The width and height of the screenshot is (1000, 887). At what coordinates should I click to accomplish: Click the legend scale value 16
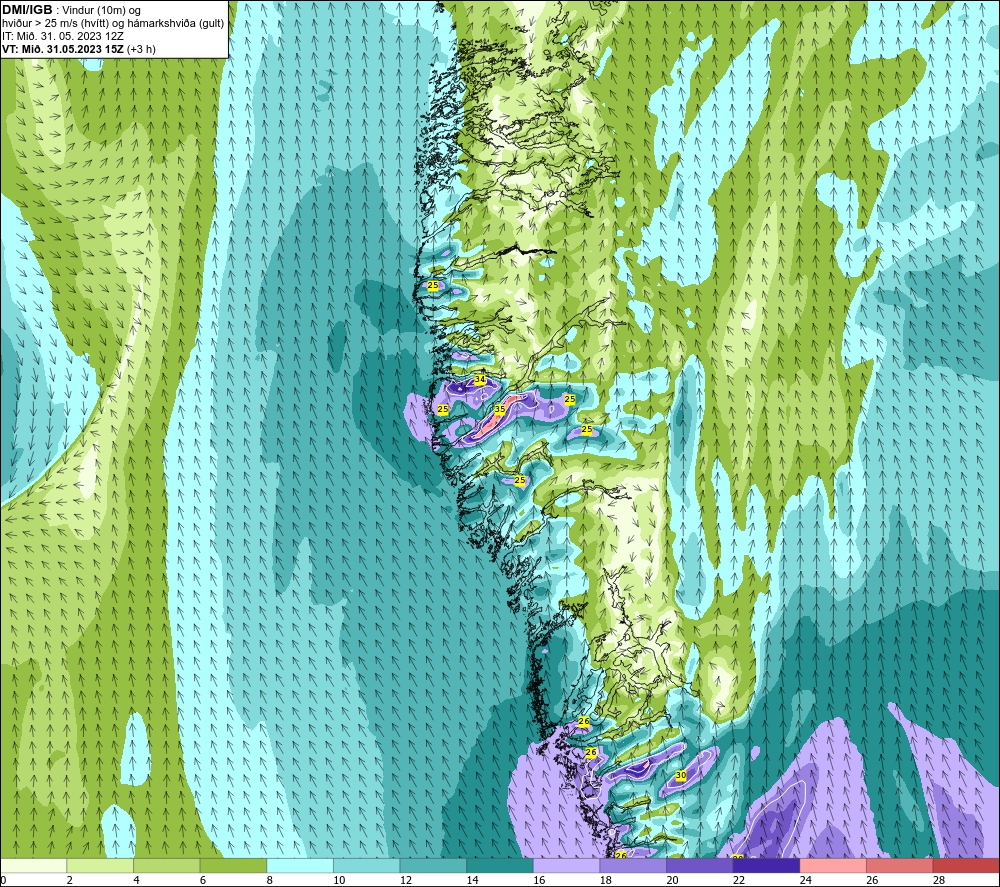tap(540, 880)
